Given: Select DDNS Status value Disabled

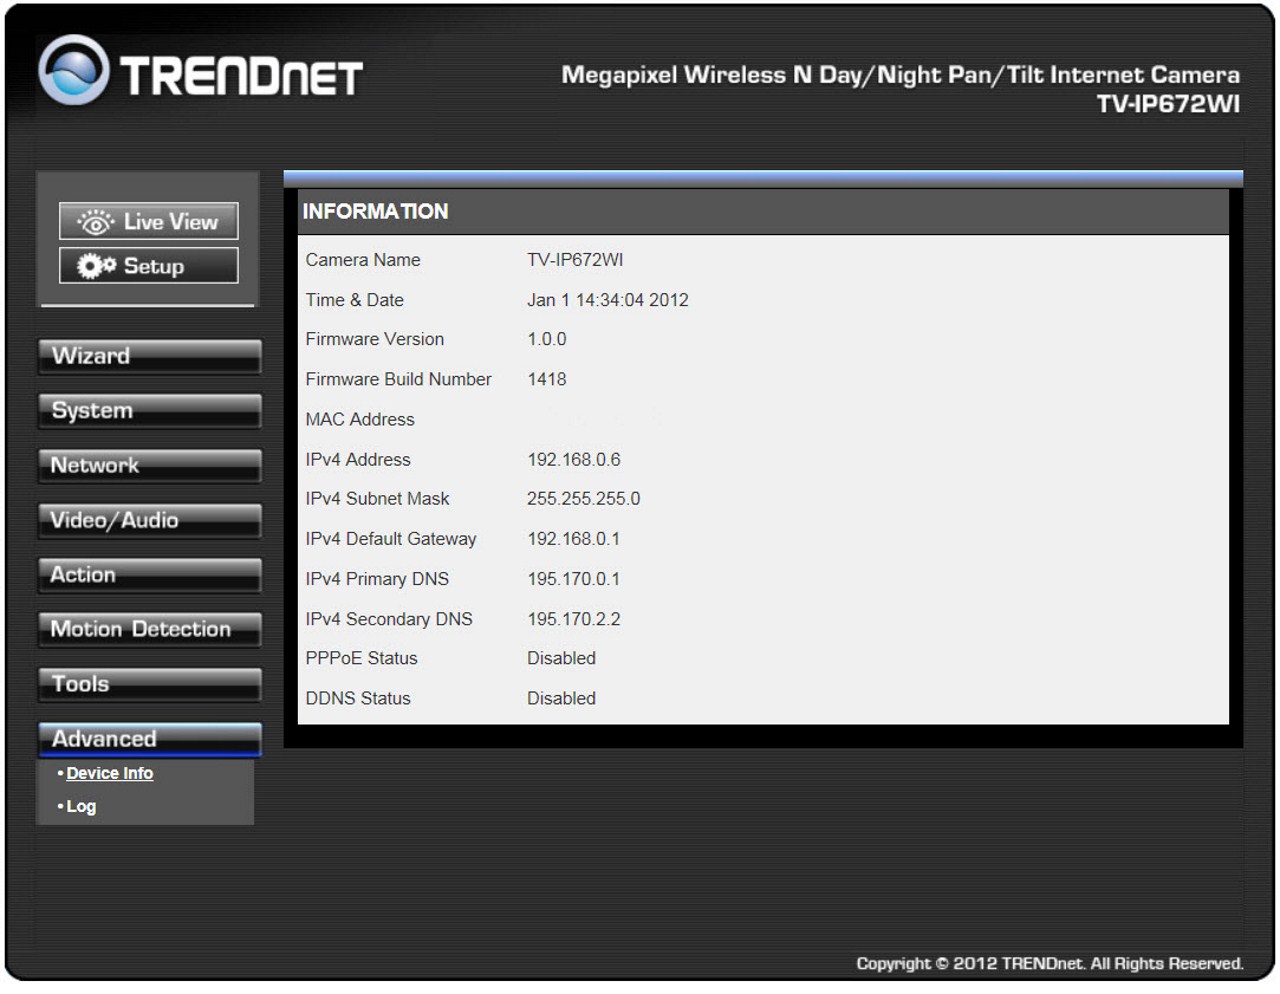Looking at the screenshot, I should (x=561, y=698).
